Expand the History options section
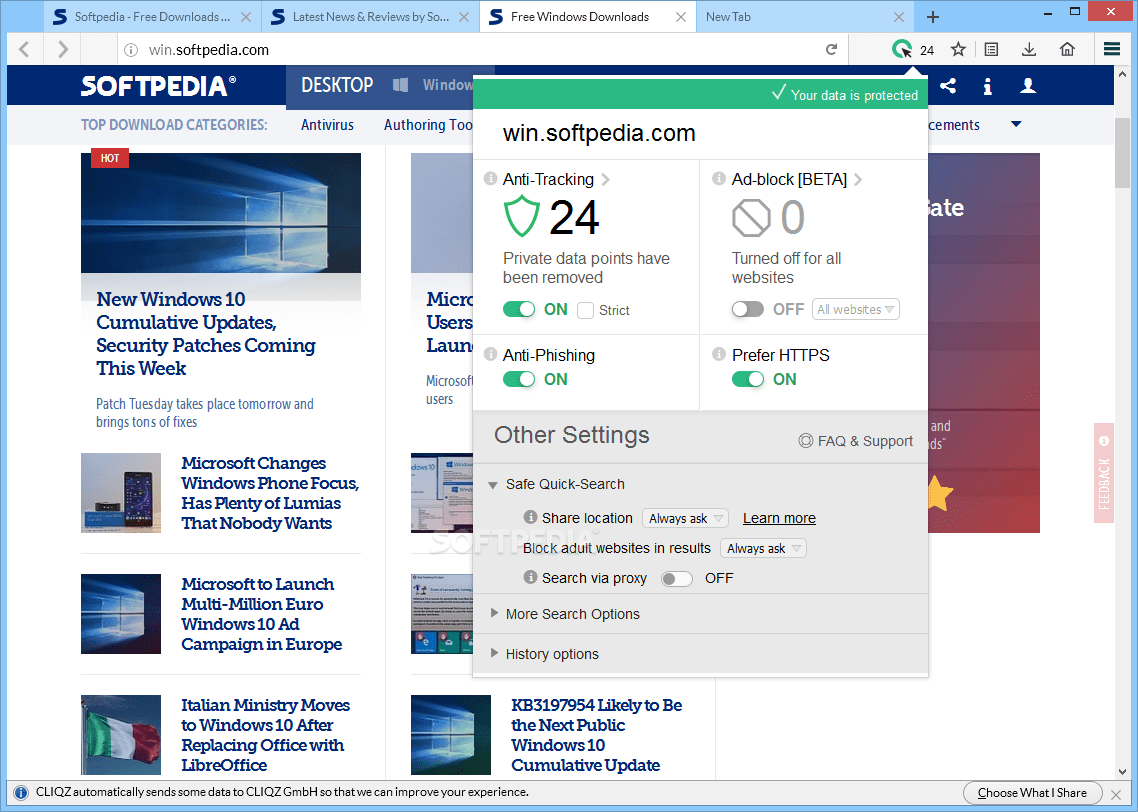The width and height of the screenshot is (1138, 812). point(552,654)
